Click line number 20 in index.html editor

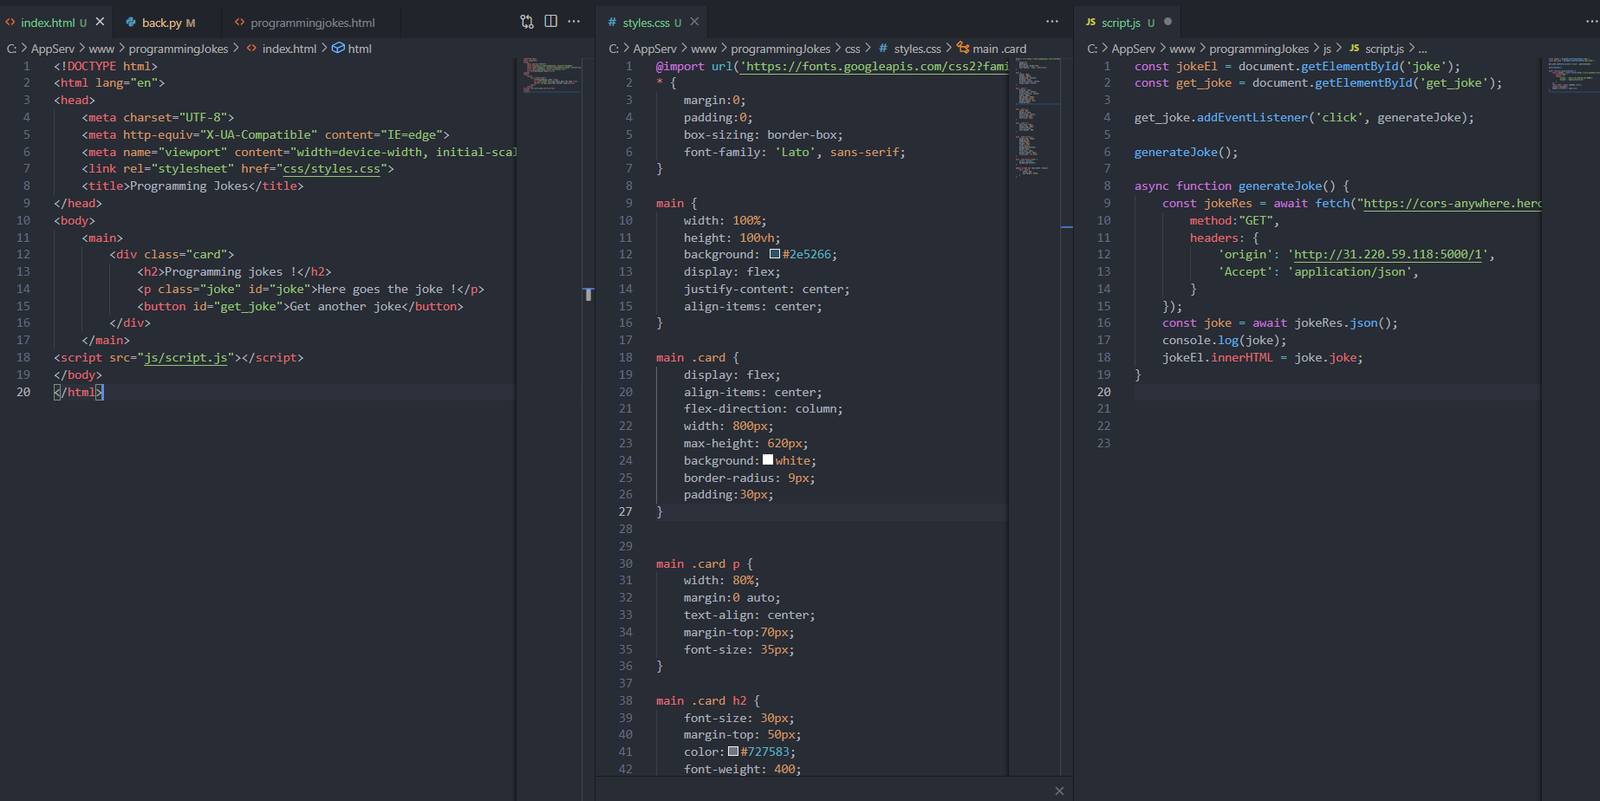tap(23, 392)
